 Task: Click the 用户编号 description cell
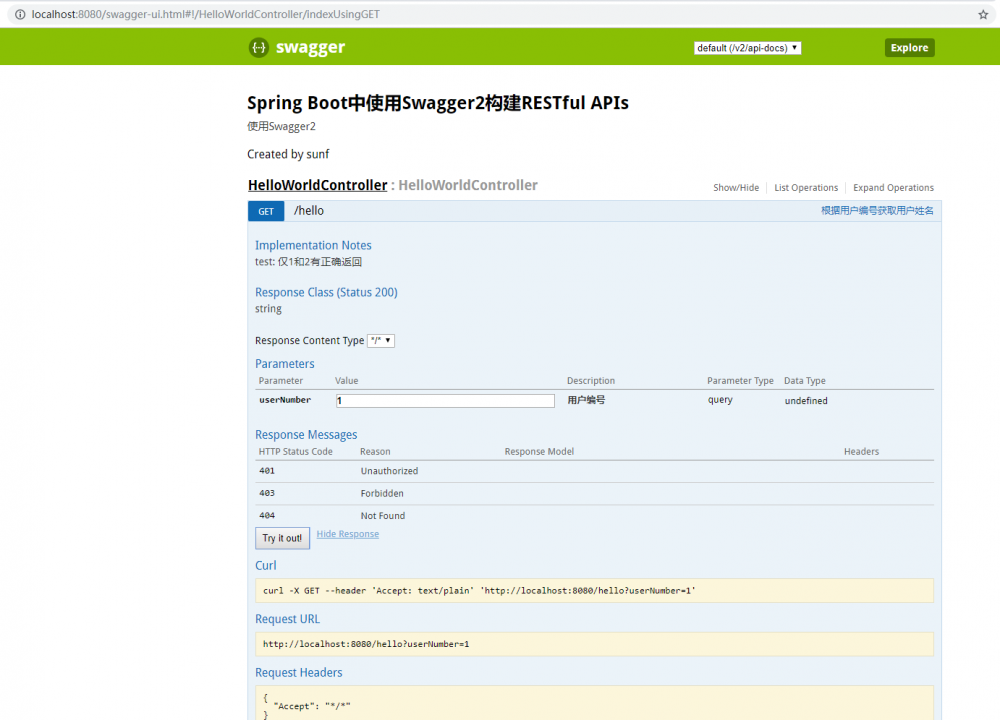[x=586, y=400]
